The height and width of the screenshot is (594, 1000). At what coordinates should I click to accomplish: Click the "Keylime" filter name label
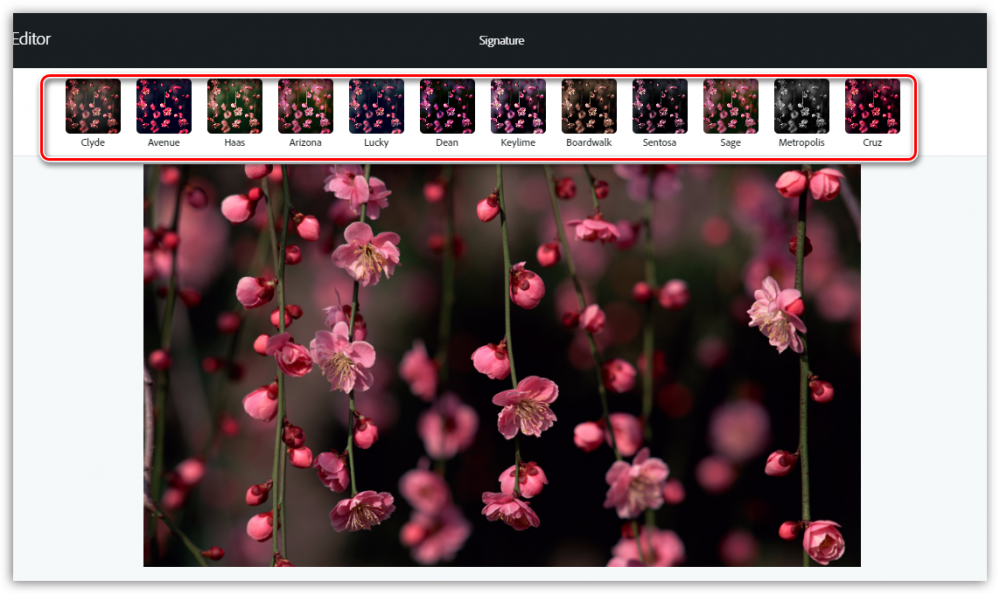pos(518,143)
